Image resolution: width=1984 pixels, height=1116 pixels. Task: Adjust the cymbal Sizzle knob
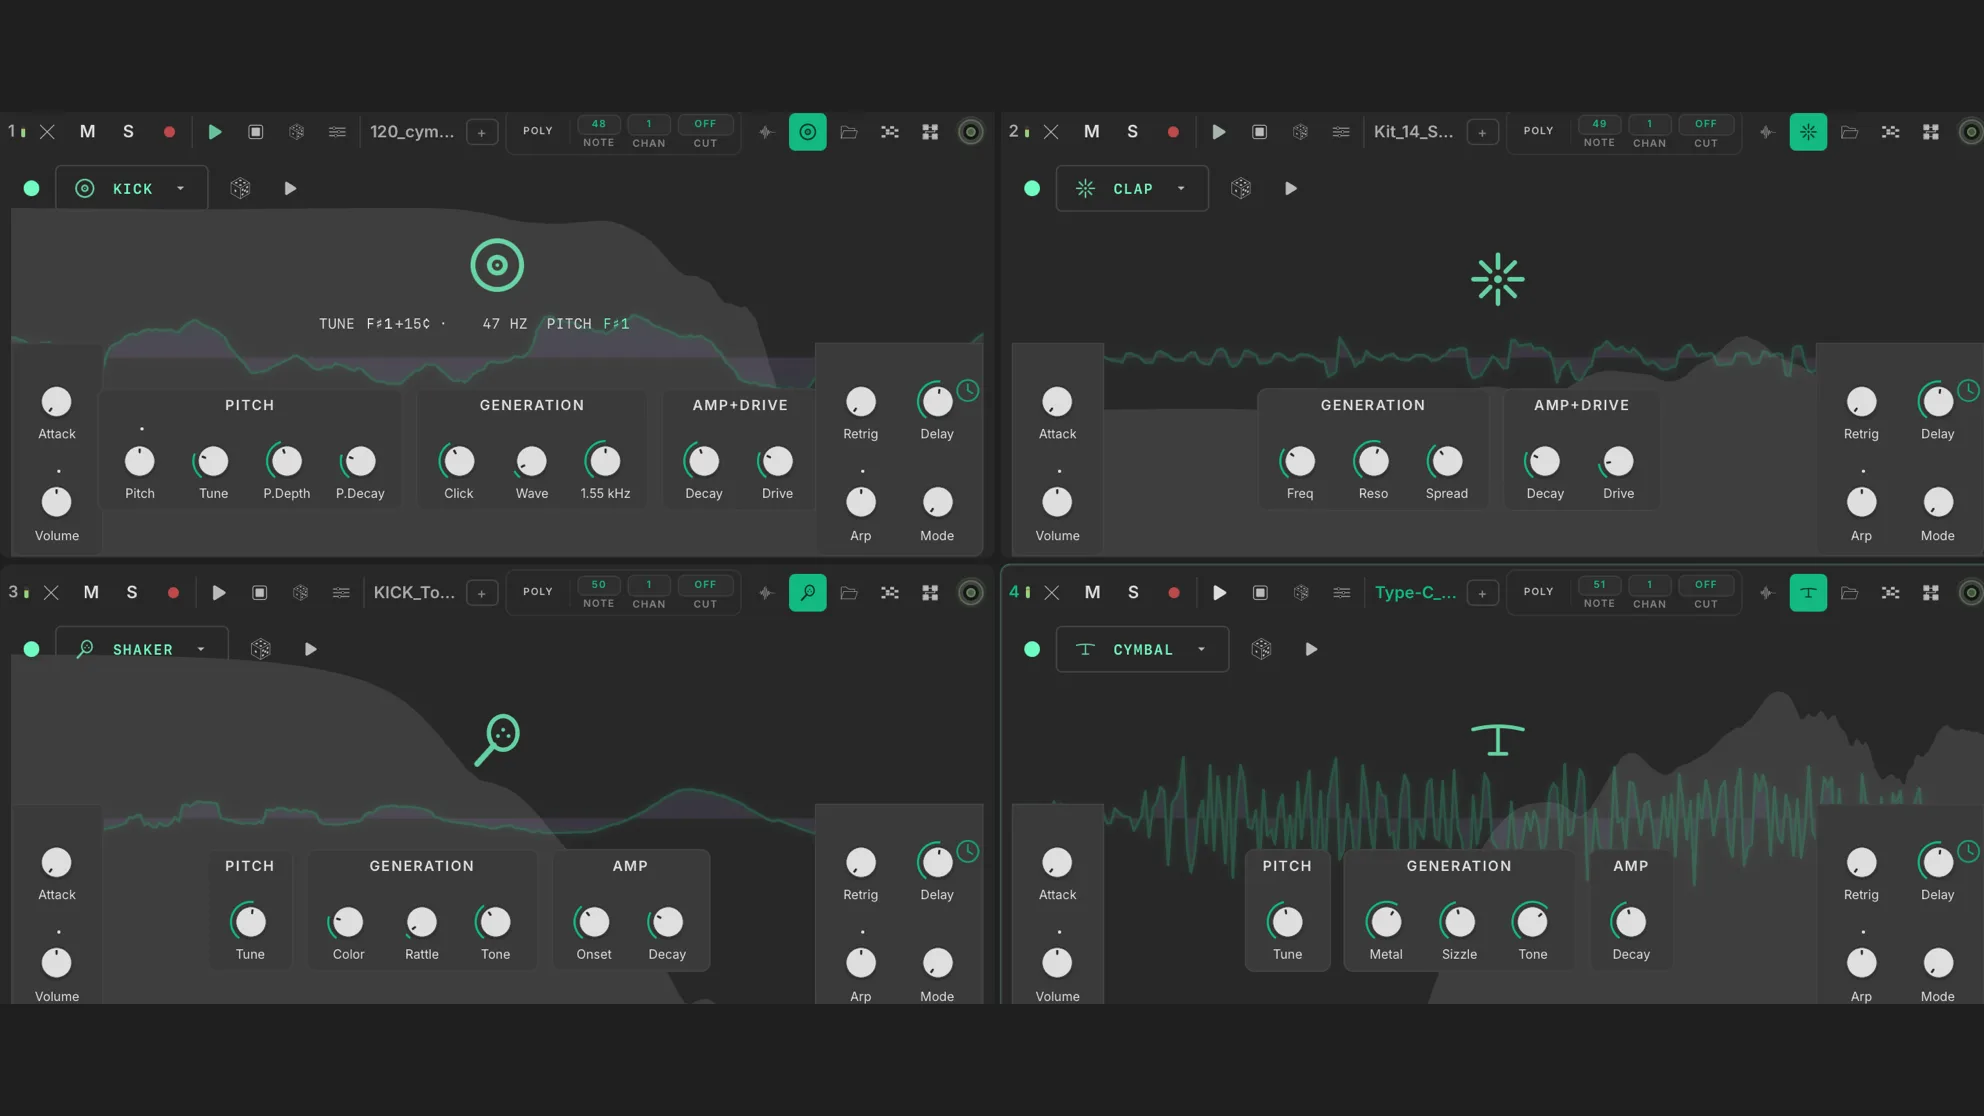click(1459, 922)
